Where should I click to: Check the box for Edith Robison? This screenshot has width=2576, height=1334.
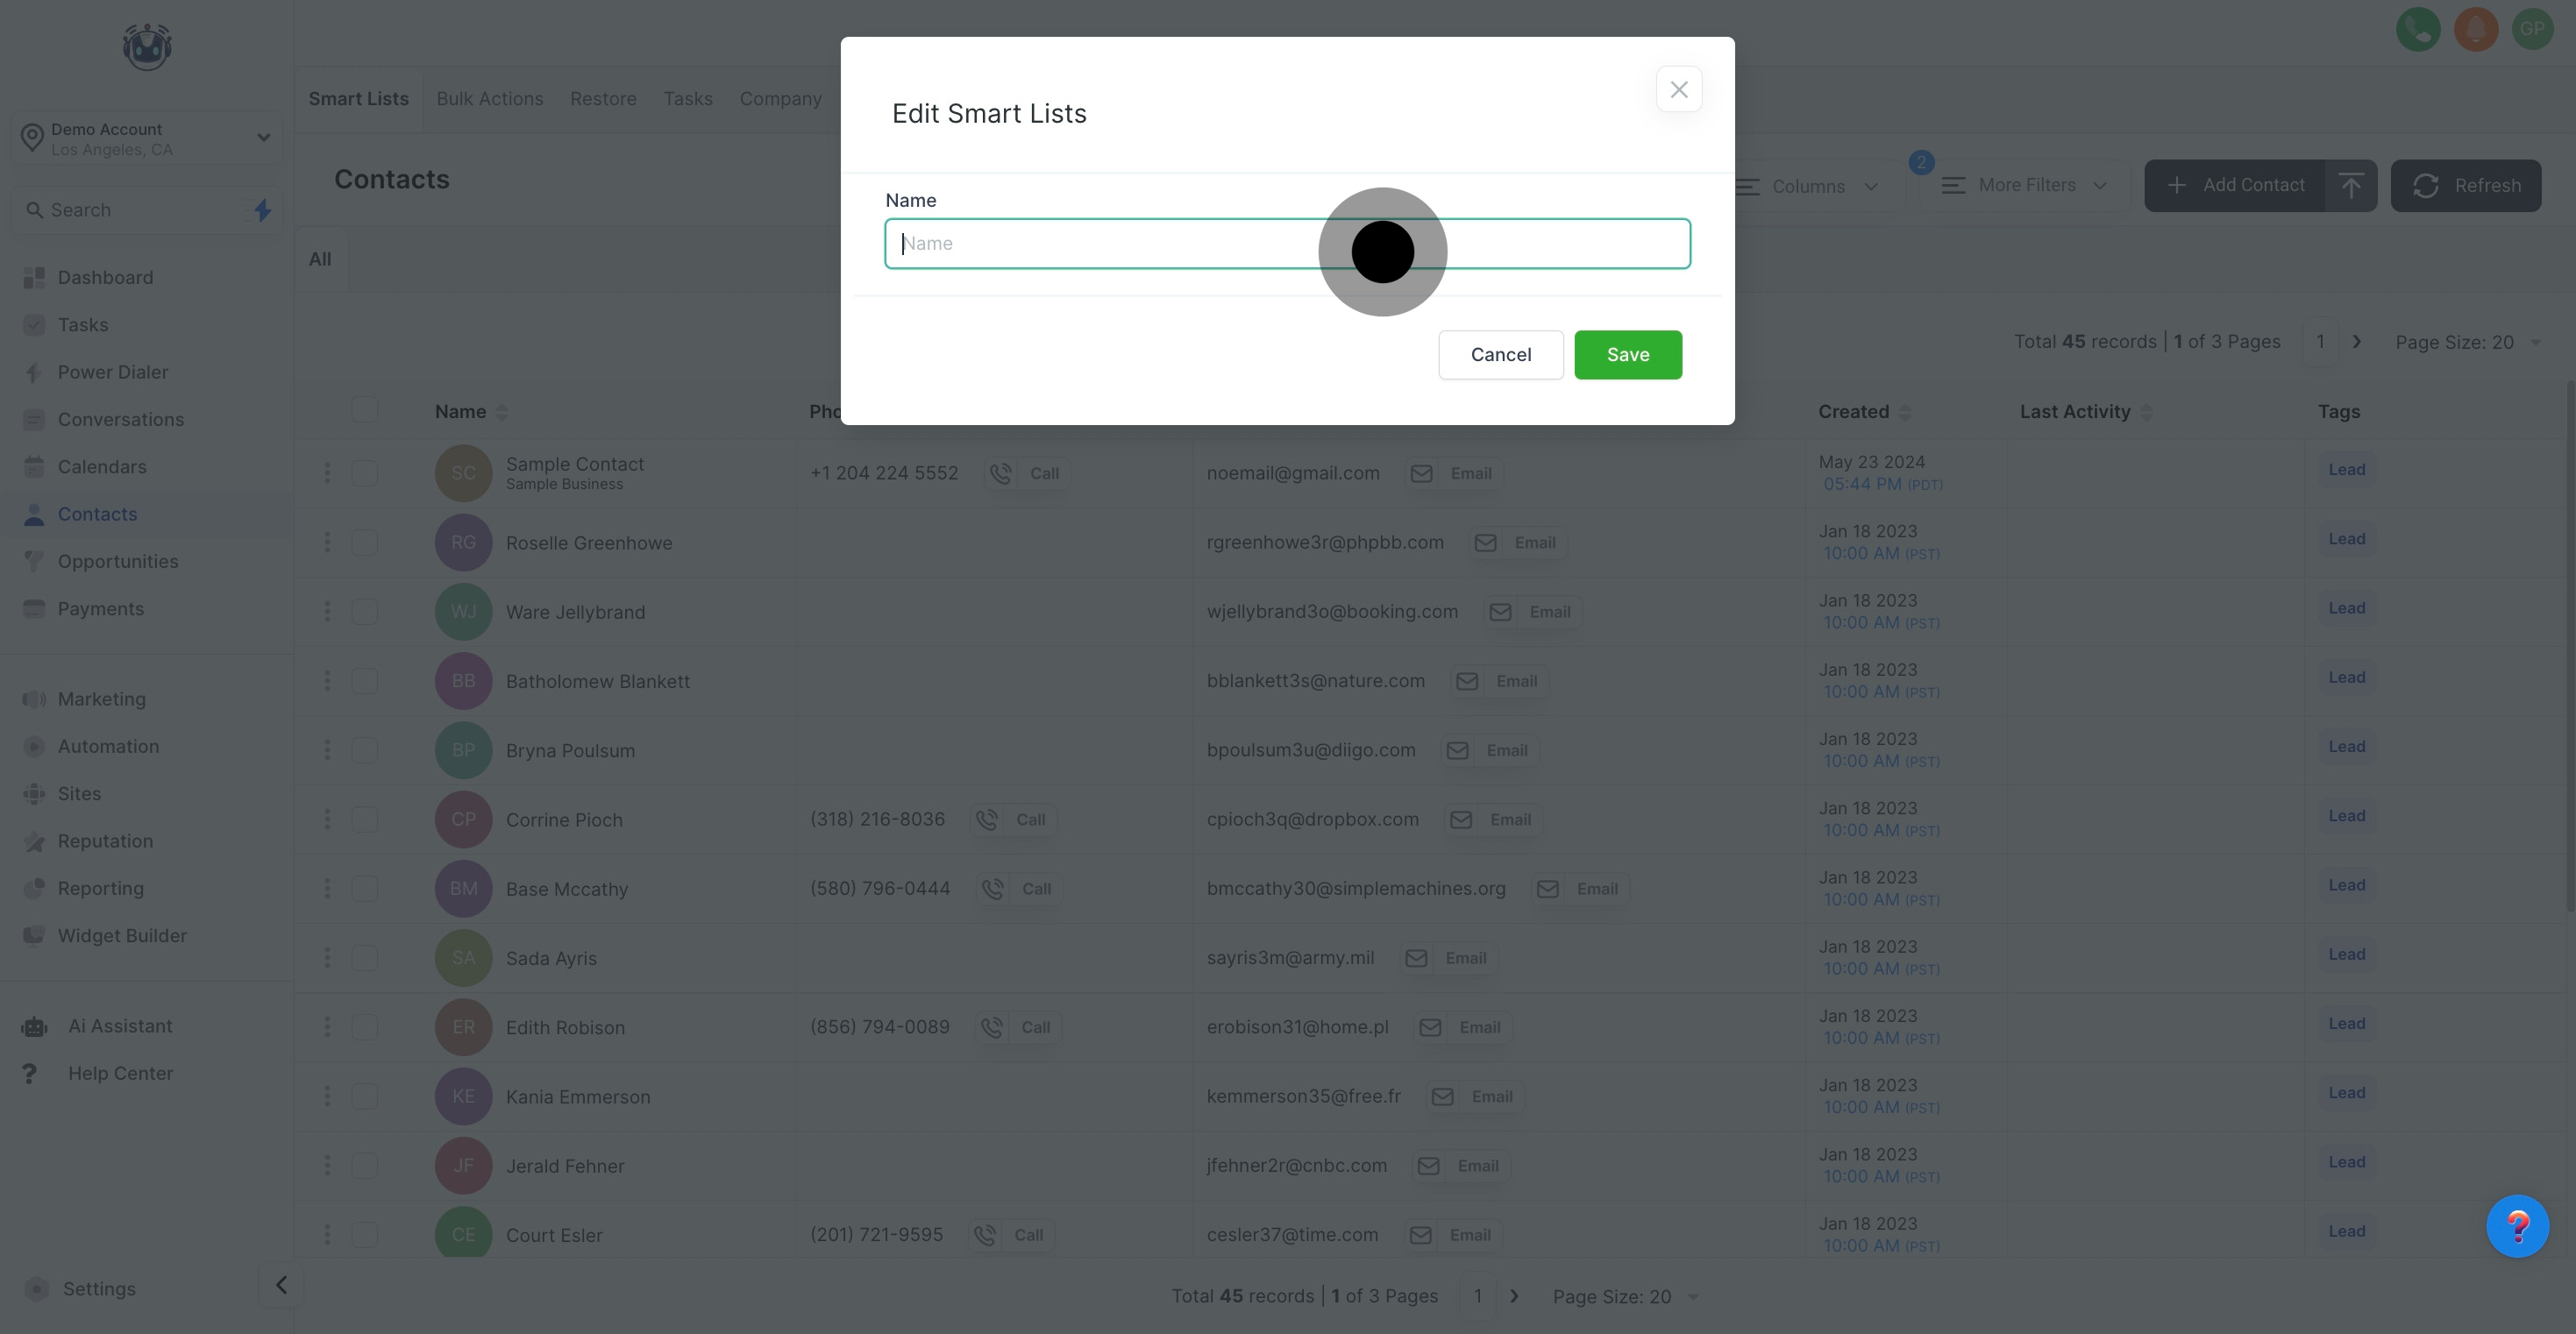364,1027
